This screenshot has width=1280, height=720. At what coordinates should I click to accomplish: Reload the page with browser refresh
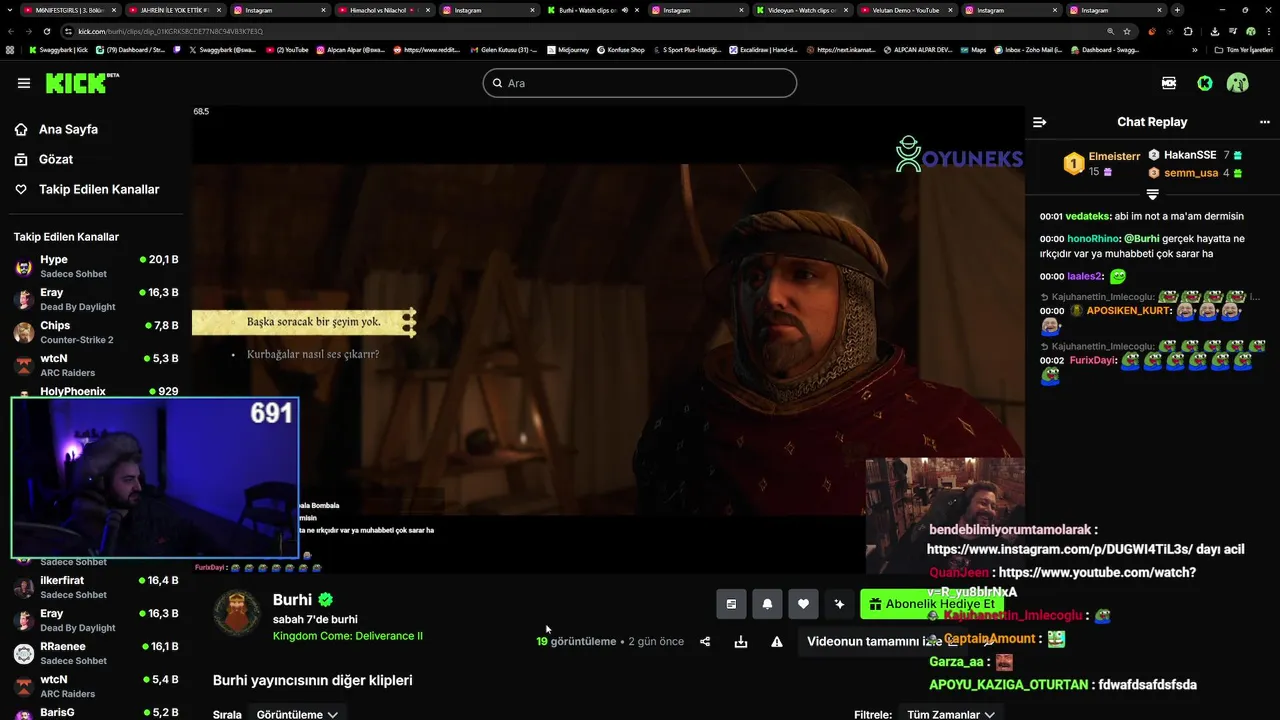pos(47,31)
